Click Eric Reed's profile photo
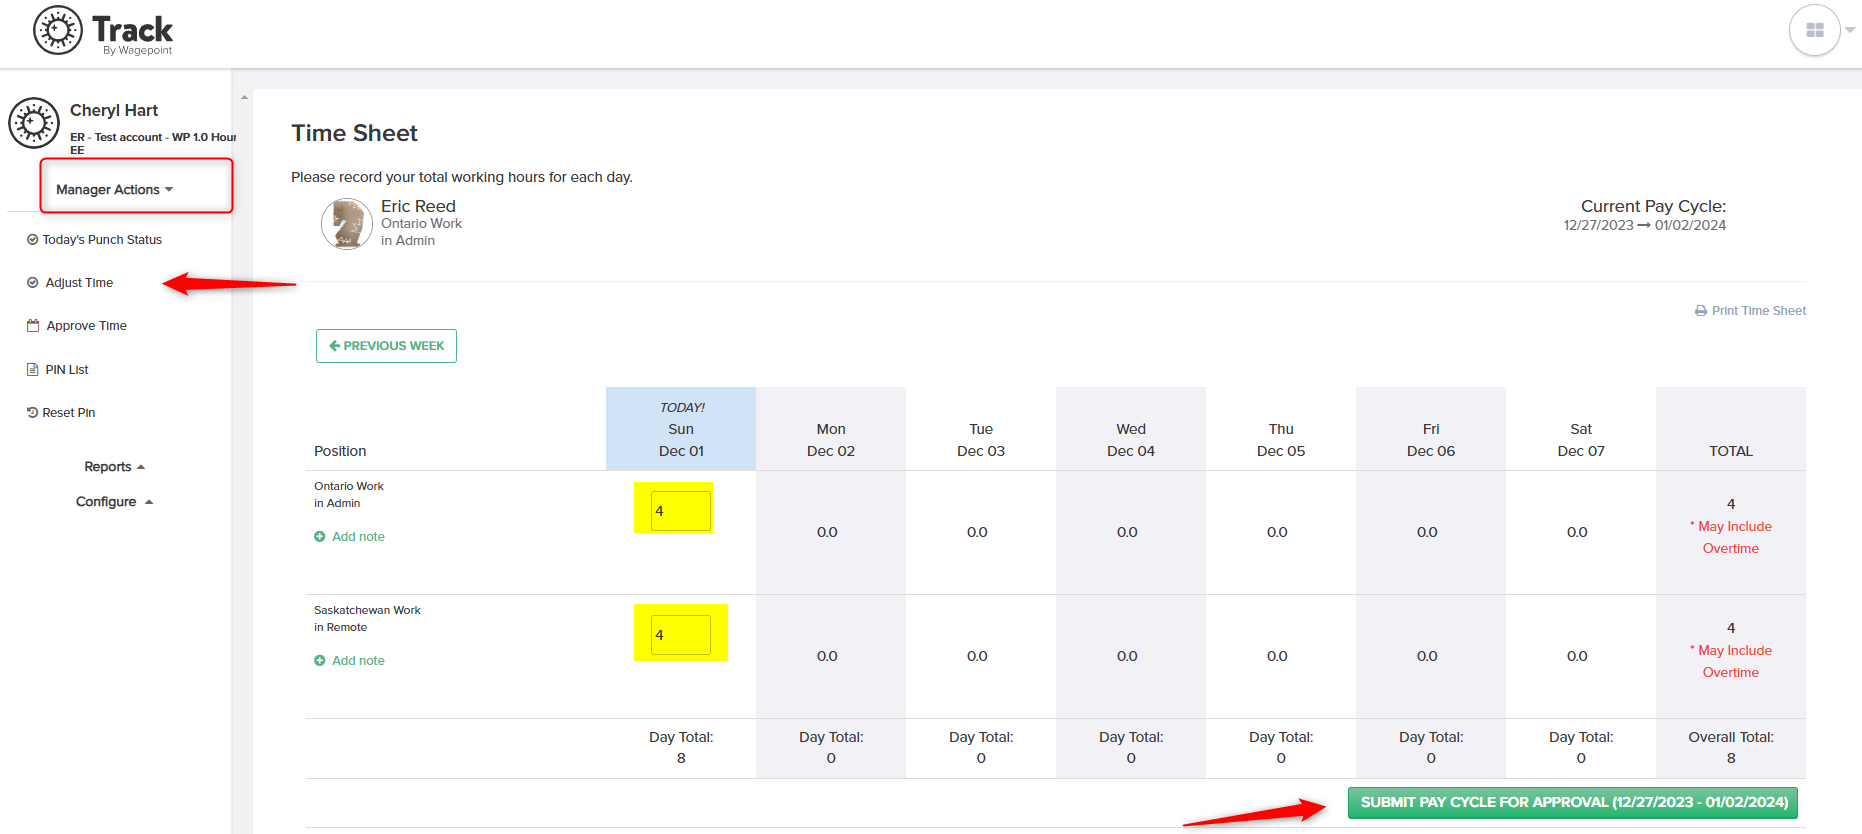 [347, 223]
